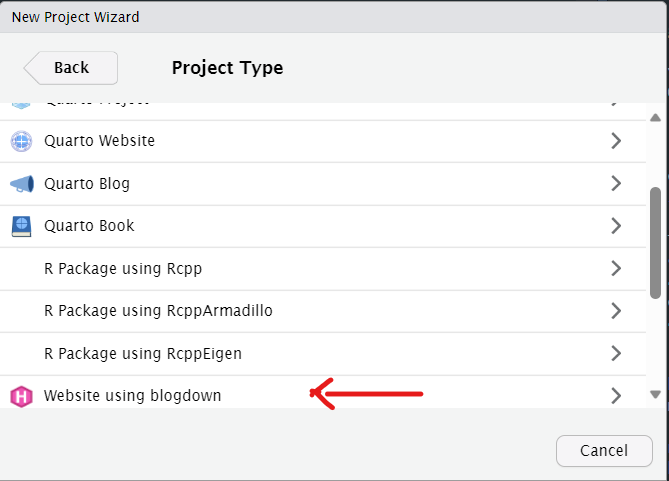Click the blogdown hexagon H icon
Image resolution: width=669 pixels, height=481 pixels.
point(21,396)
